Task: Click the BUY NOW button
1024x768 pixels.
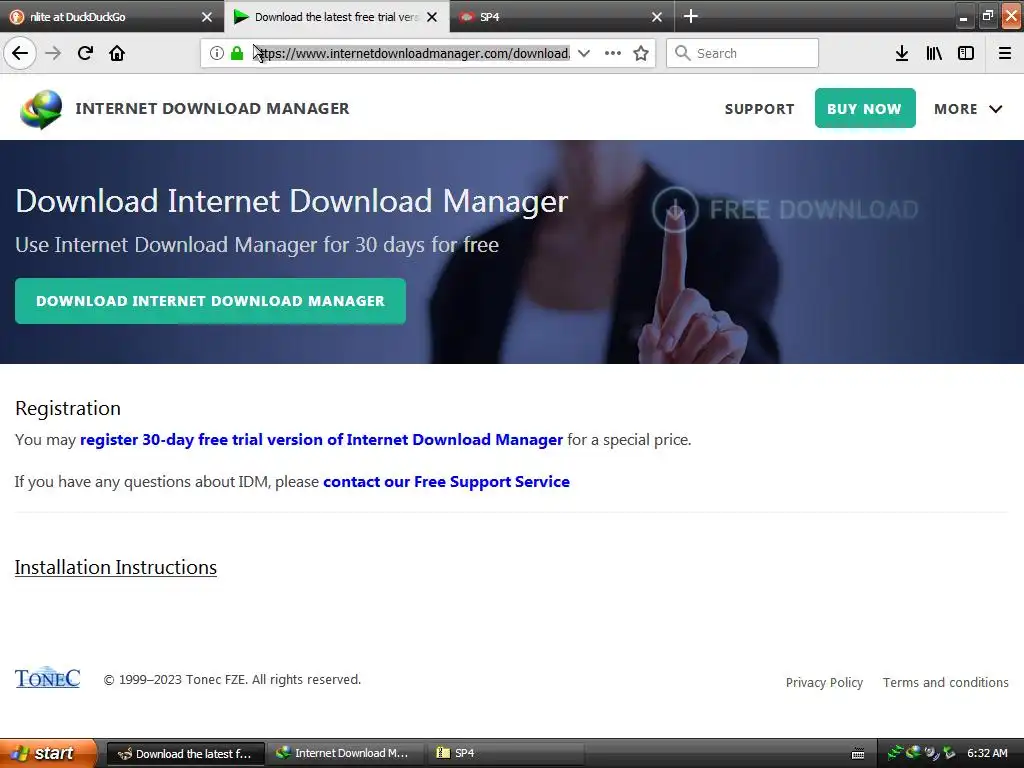Action: pyautogui.click(x=865, y=108)
